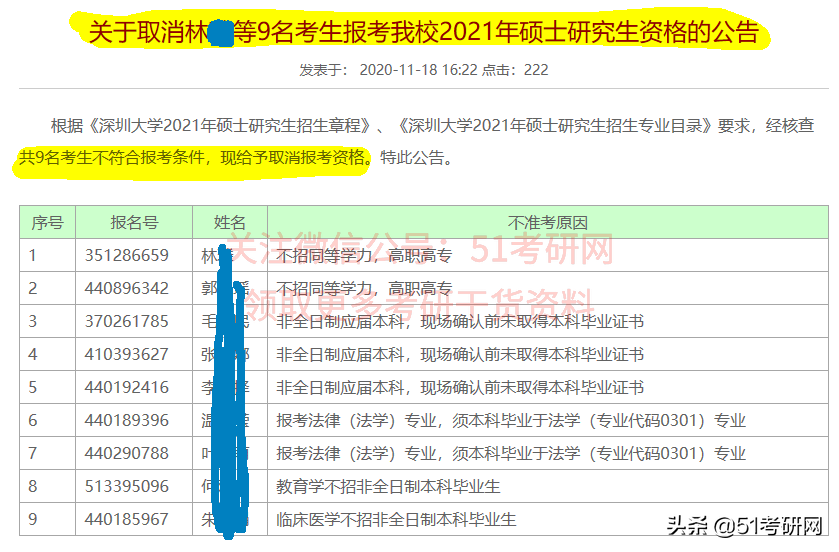Viewport: 839px width, 552px height.
Task: Click registration number 440189396
Action: [126, 420]
